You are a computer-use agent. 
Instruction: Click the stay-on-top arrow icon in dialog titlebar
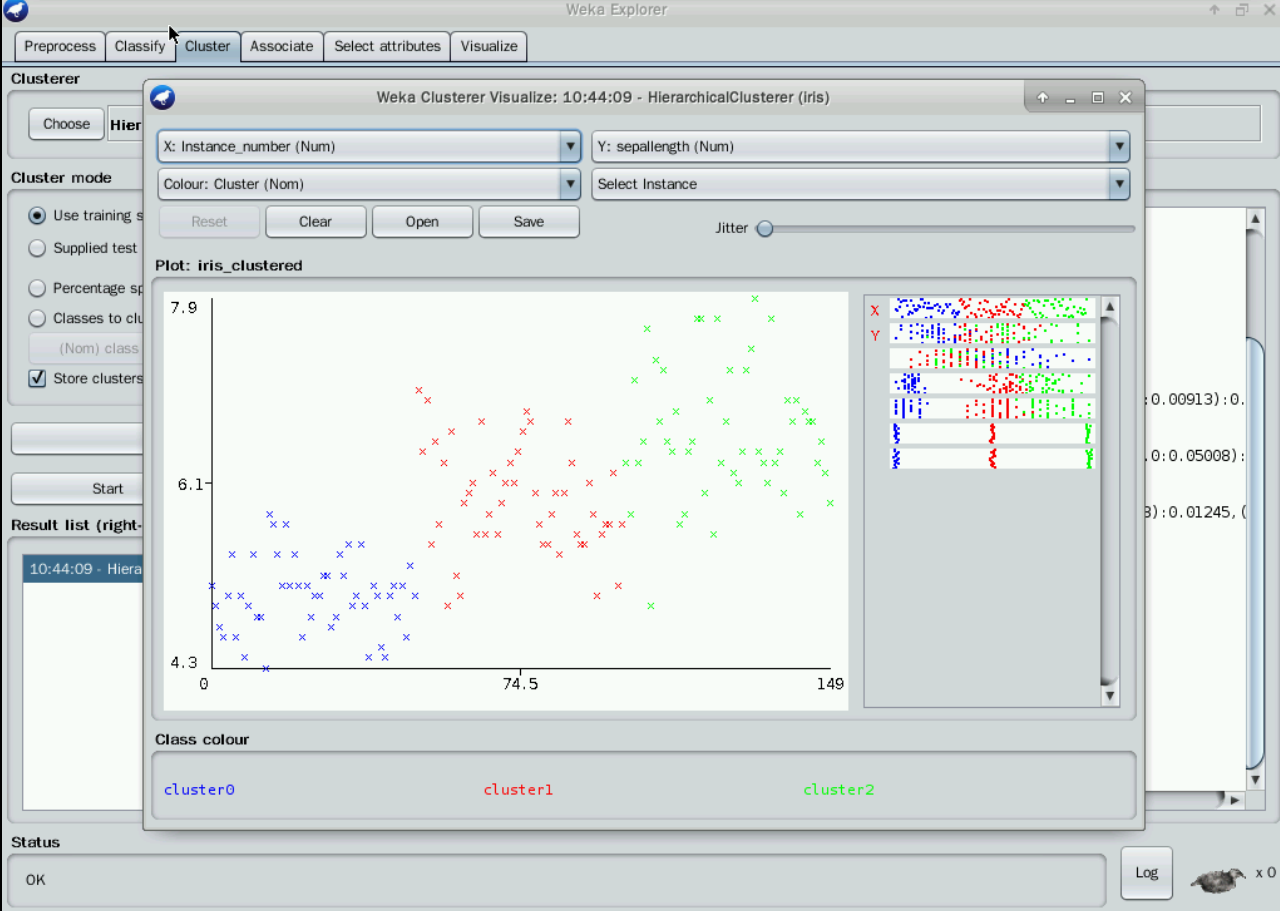[1043, 98]
